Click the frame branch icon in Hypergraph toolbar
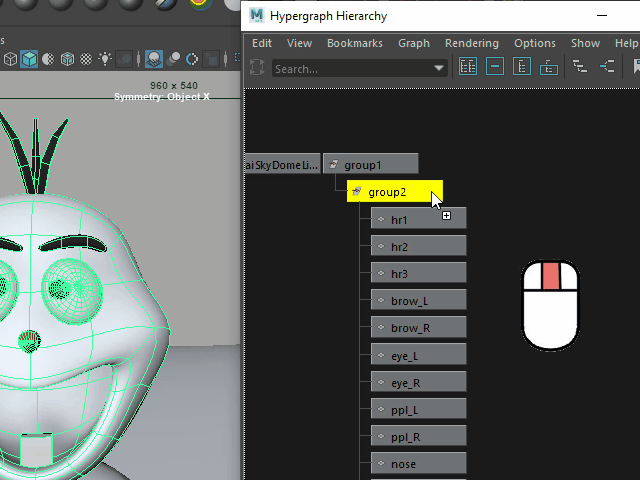The height and width of the screenshot is (480, 640). 549,68
